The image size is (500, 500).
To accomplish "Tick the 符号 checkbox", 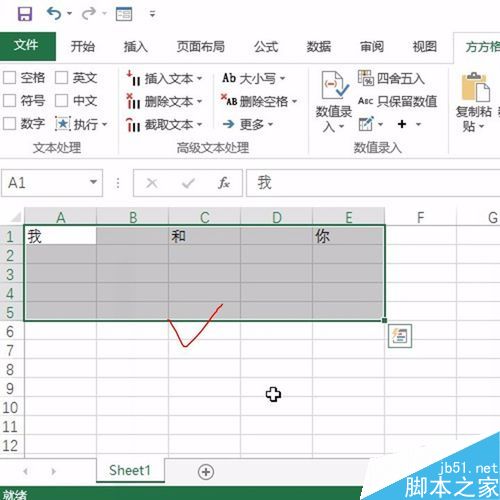I will coord(9,101).
